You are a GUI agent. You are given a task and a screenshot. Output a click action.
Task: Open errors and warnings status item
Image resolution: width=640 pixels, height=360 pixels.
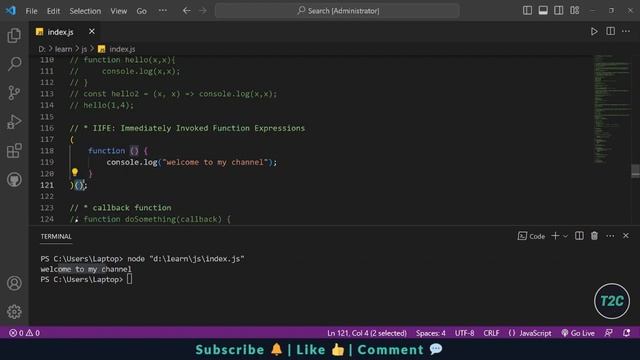[x=24, y=333]
